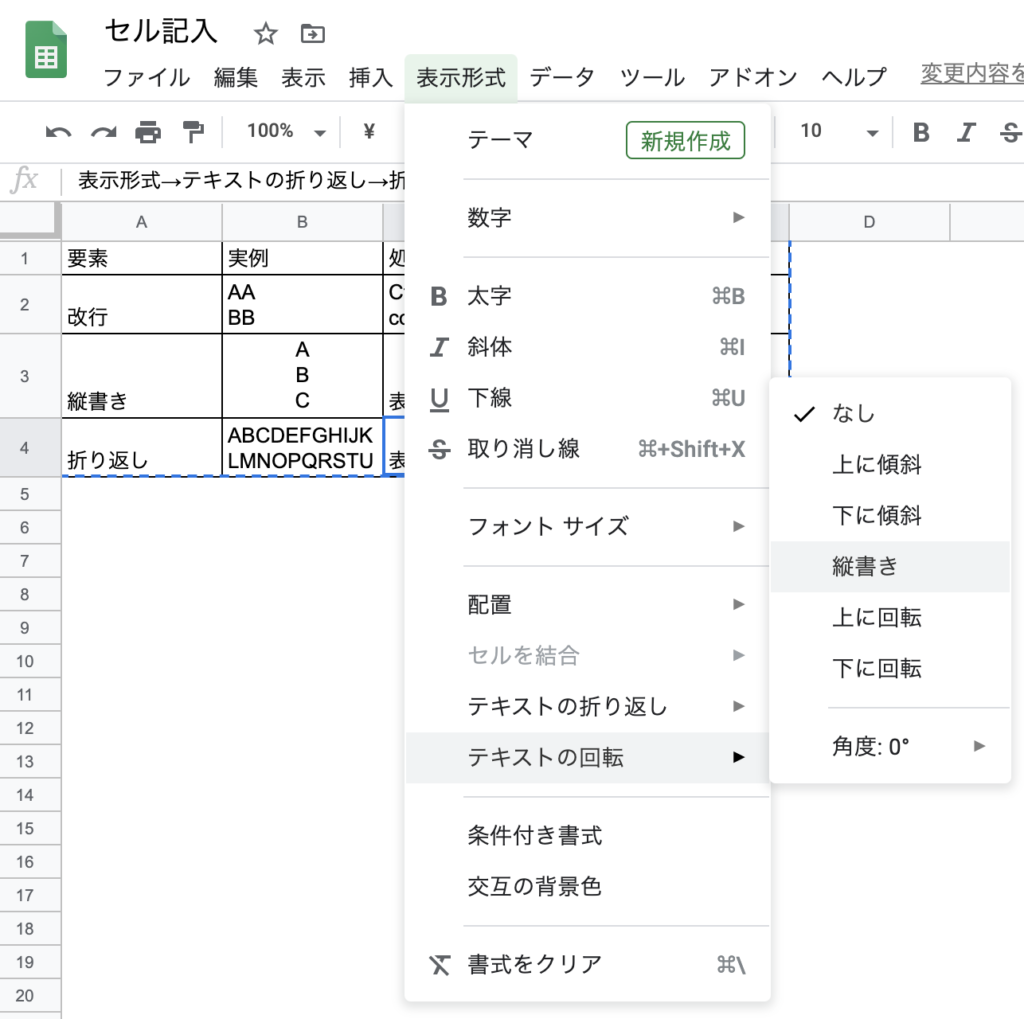
Task: Open the 表示 menu
Action: (303, 78)
